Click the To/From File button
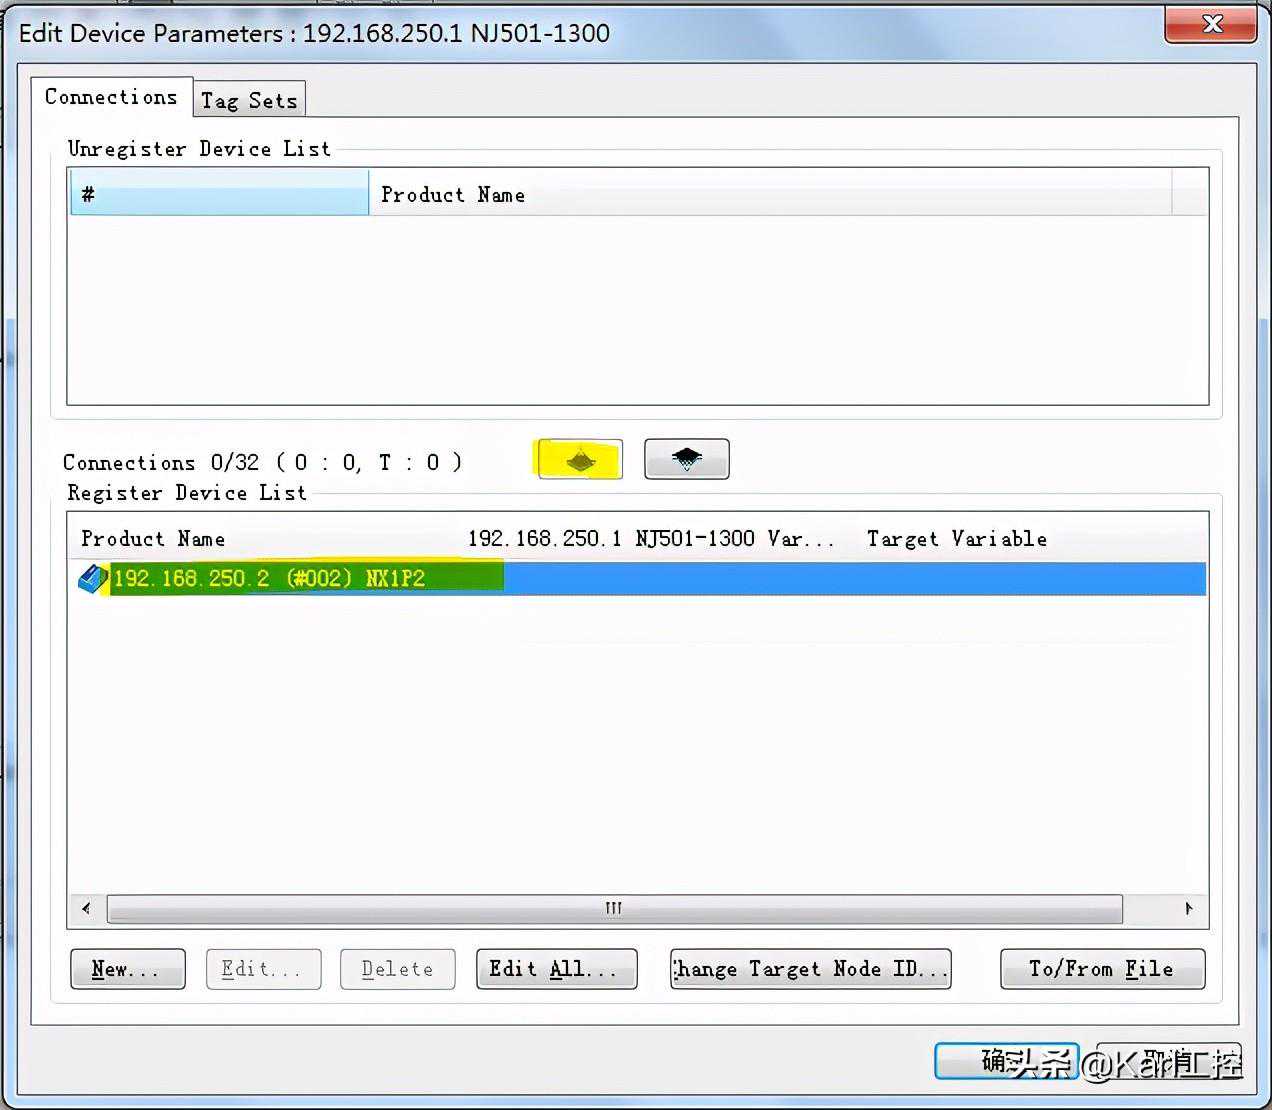Screen dimensions: 1272x1110 tap(1102, 969)
